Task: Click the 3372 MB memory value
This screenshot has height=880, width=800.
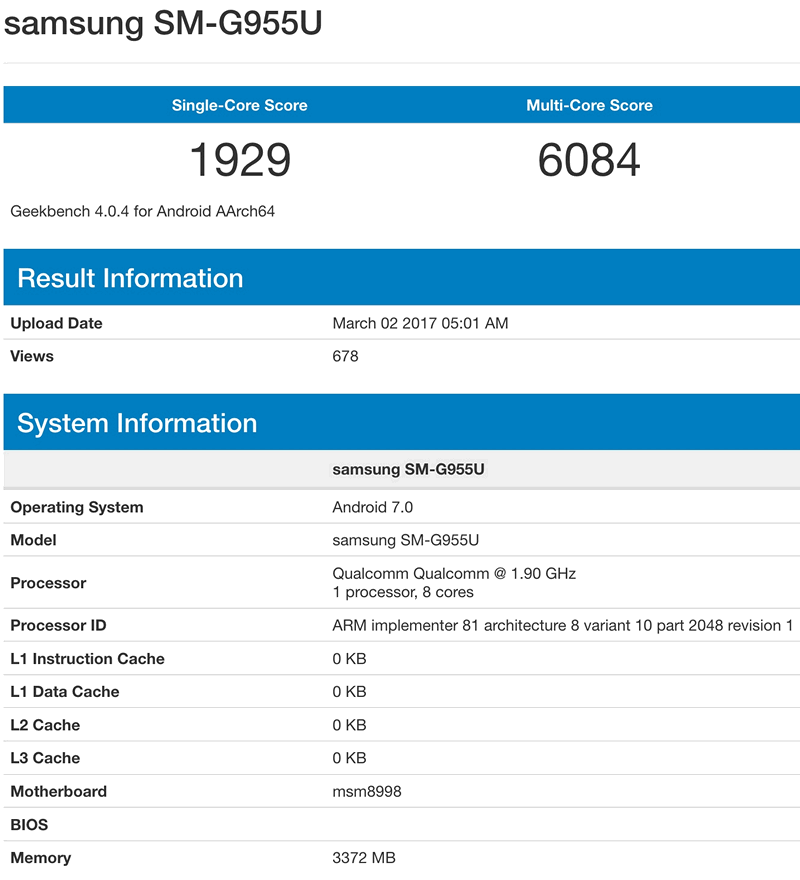Action: tap(364, 858)
